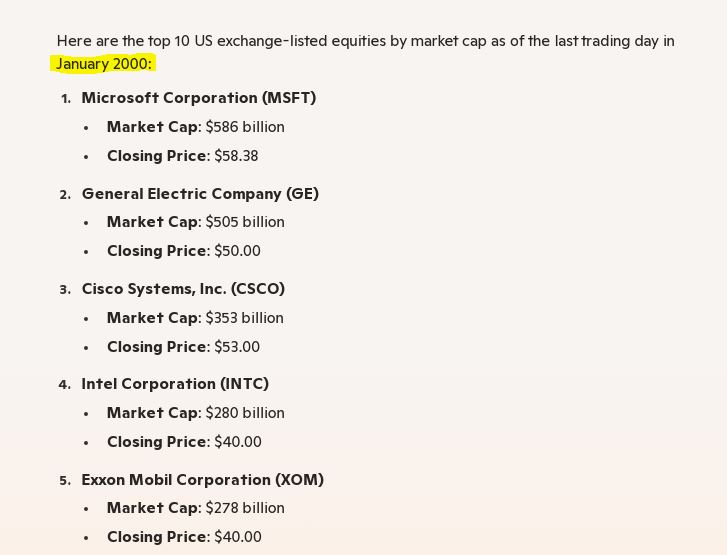Viewport: 727px width, 555px height.
Task: Click the $505 billion market cap value
Action: pos(245,222)
